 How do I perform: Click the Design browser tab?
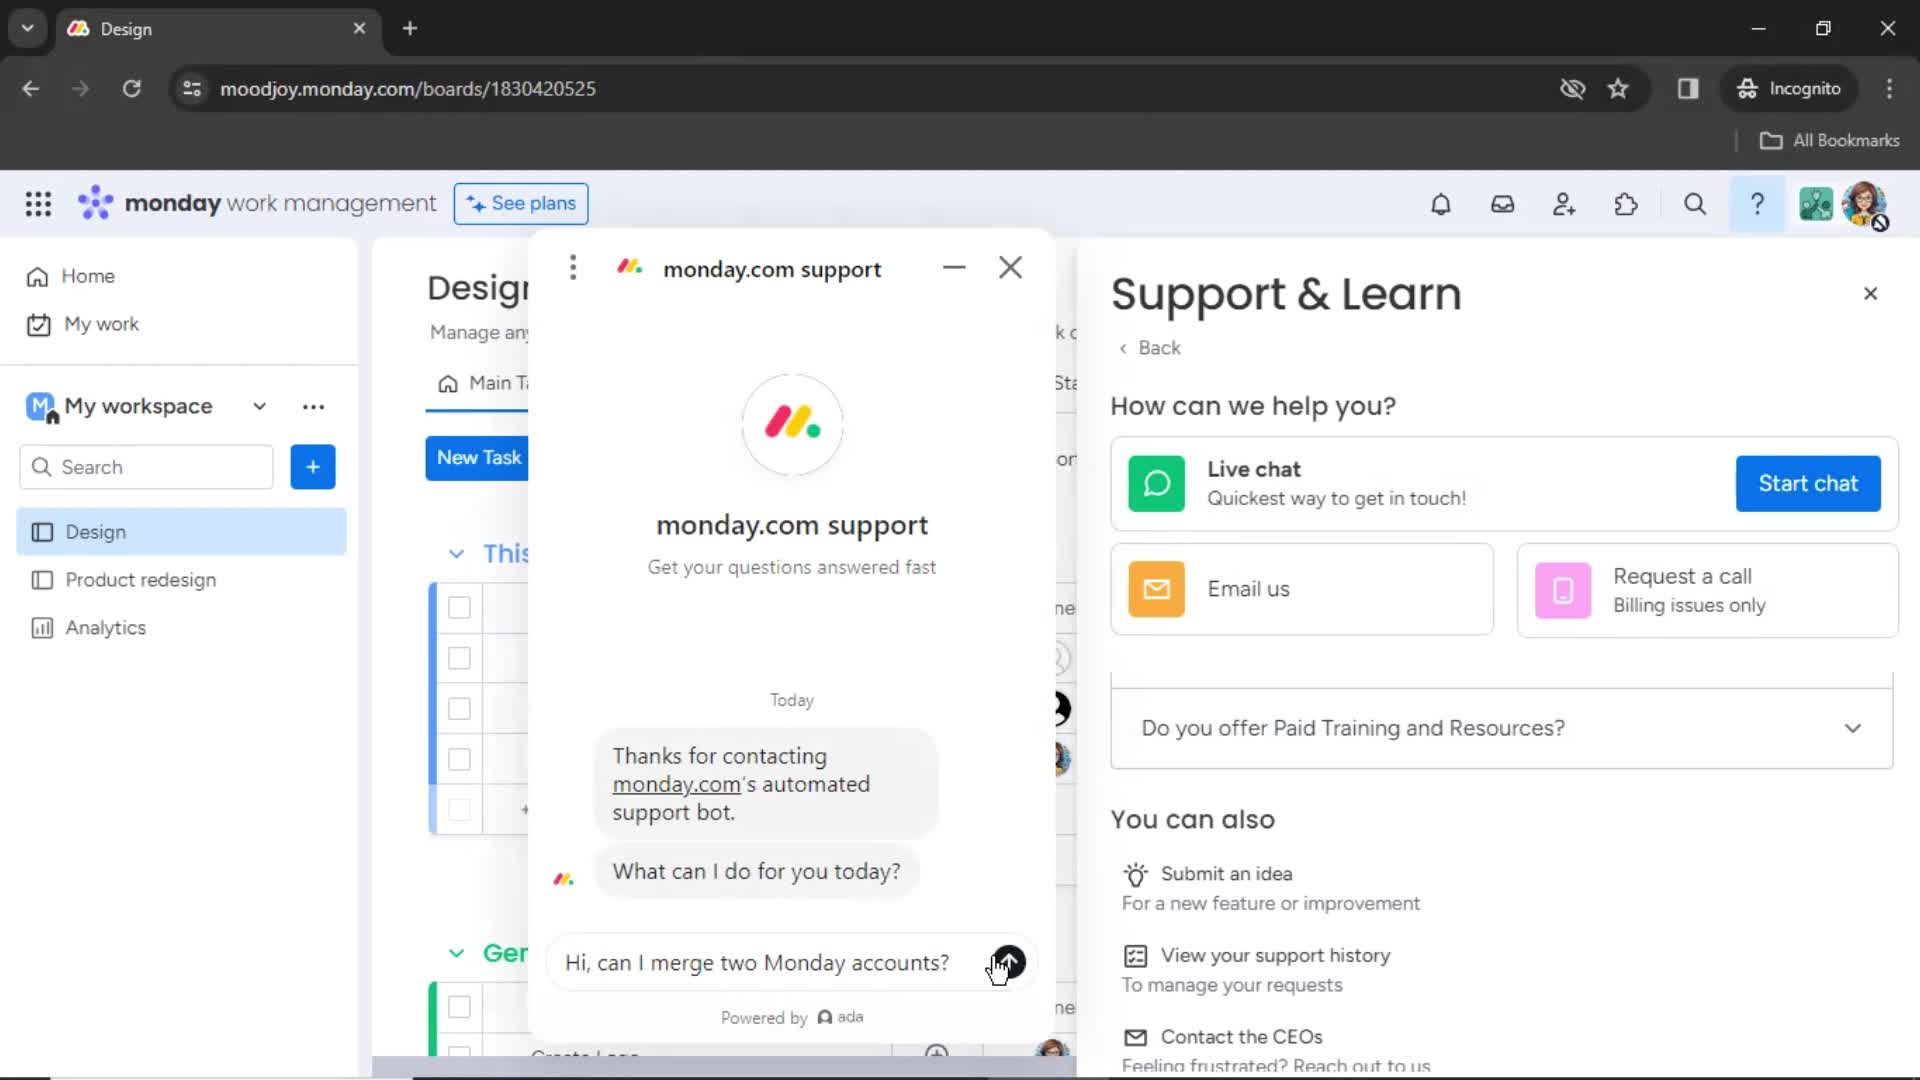(217, 29)
